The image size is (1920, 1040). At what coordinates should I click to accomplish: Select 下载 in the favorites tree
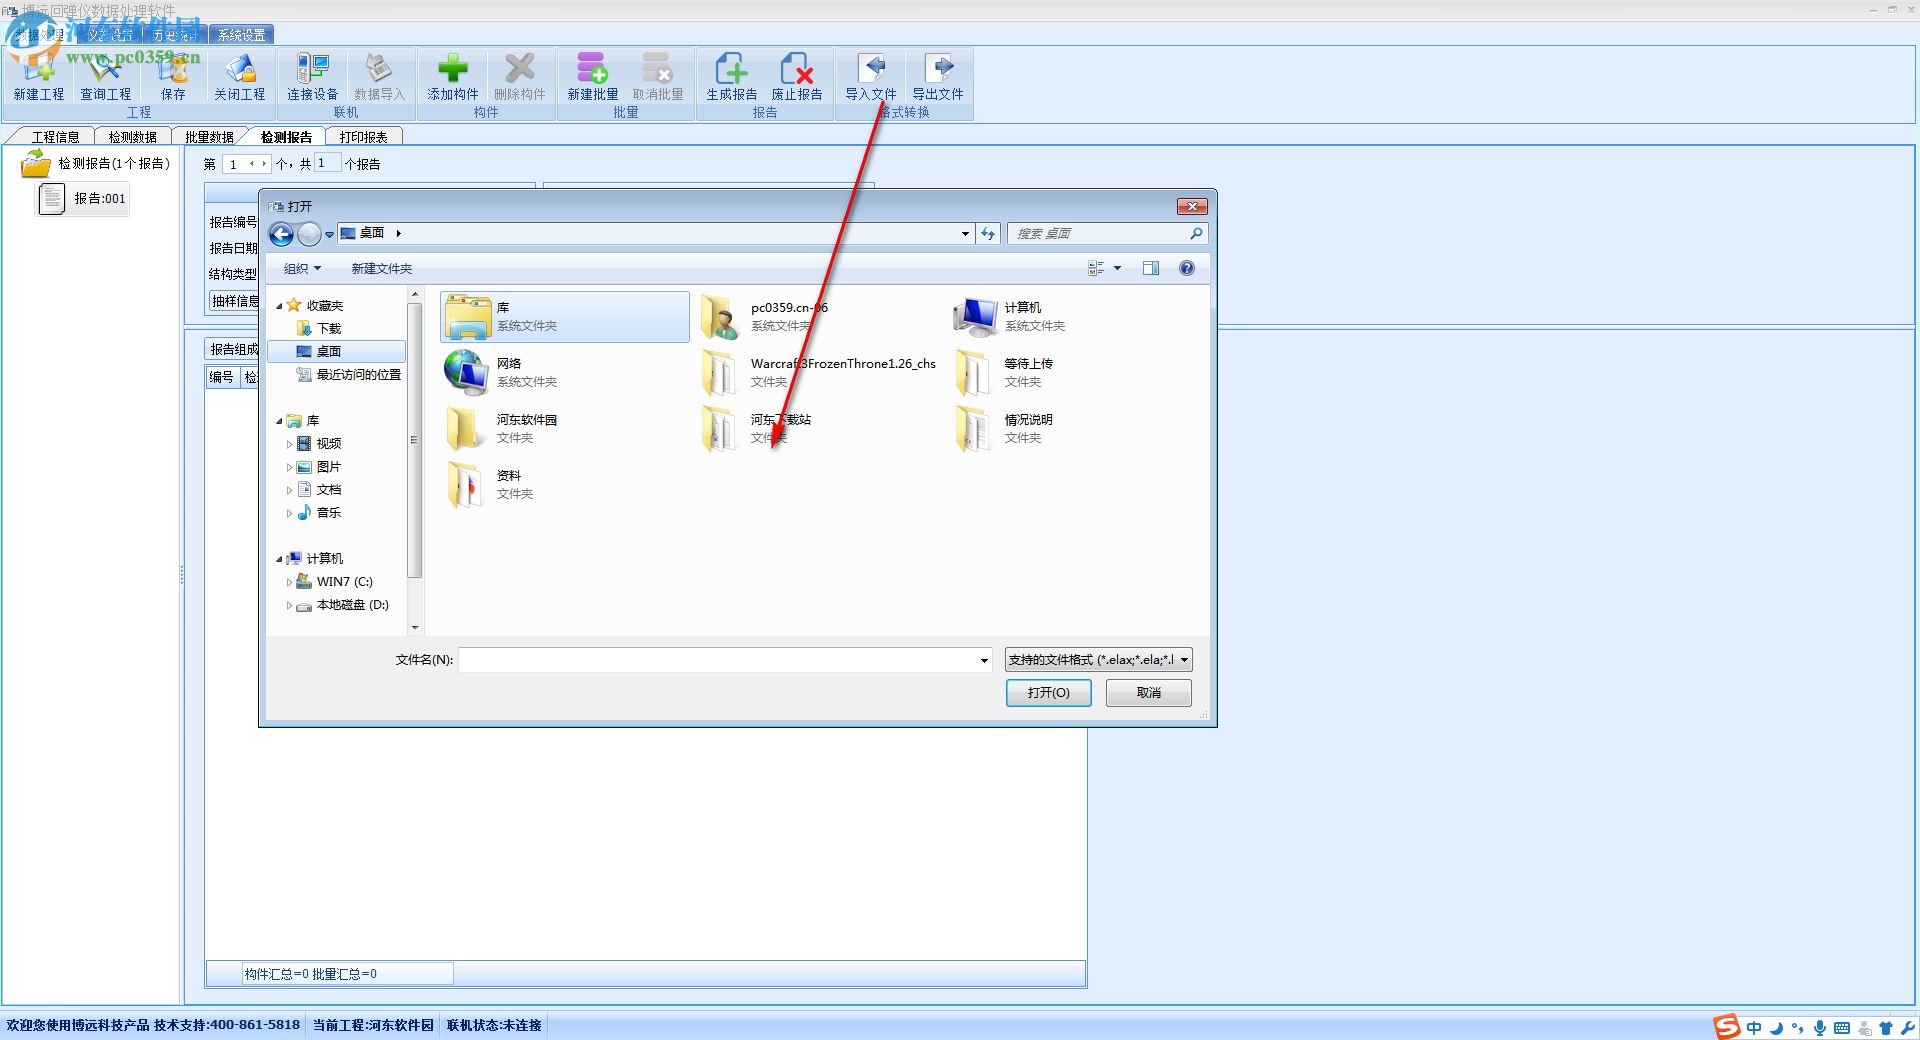tap(329, 329)
